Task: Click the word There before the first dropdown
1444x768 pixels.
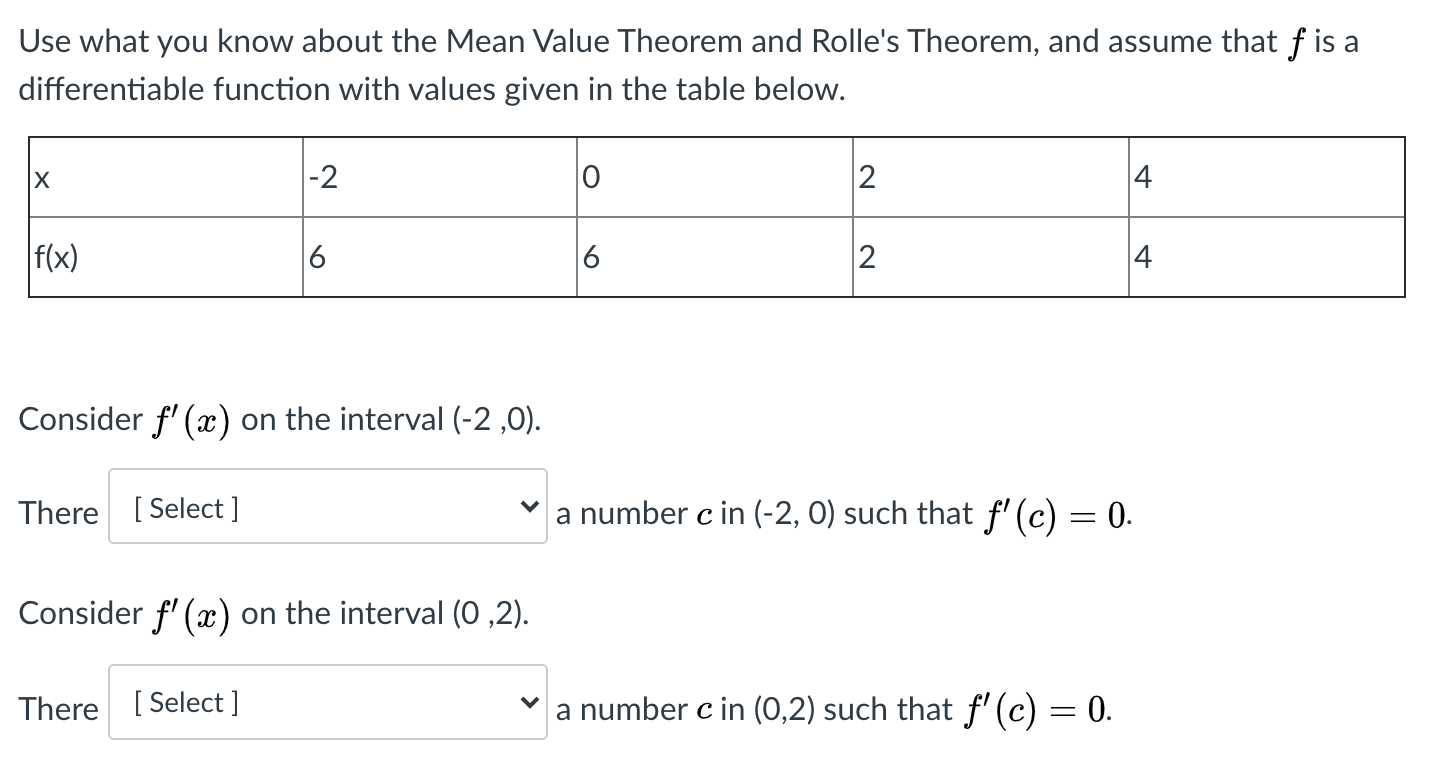Action: pos(58,512)
